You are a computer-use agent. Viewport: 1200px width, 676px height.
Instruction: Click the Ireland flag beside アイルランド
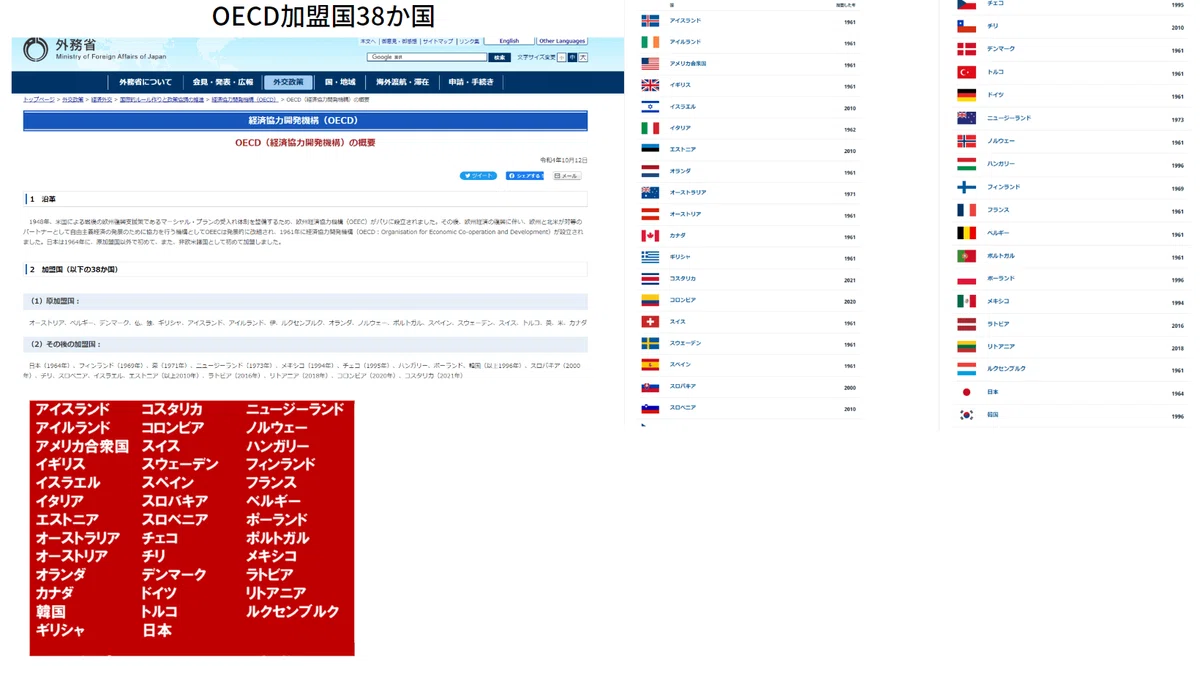[650, 42]
